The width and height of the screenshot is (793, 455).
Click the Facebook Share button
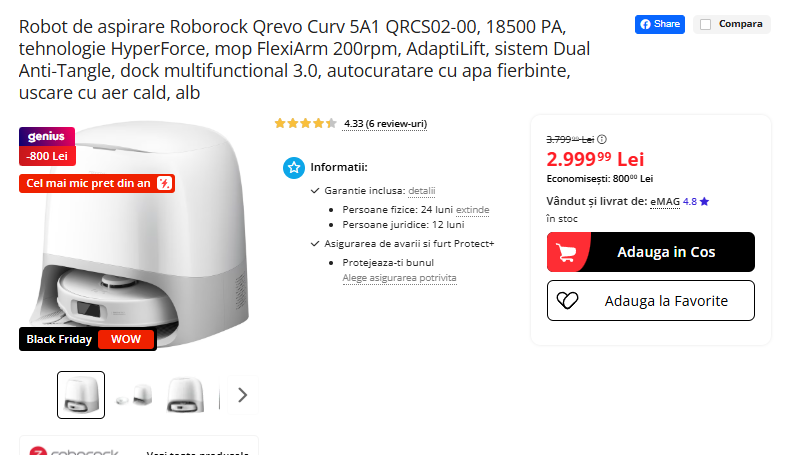coord(659,24)
